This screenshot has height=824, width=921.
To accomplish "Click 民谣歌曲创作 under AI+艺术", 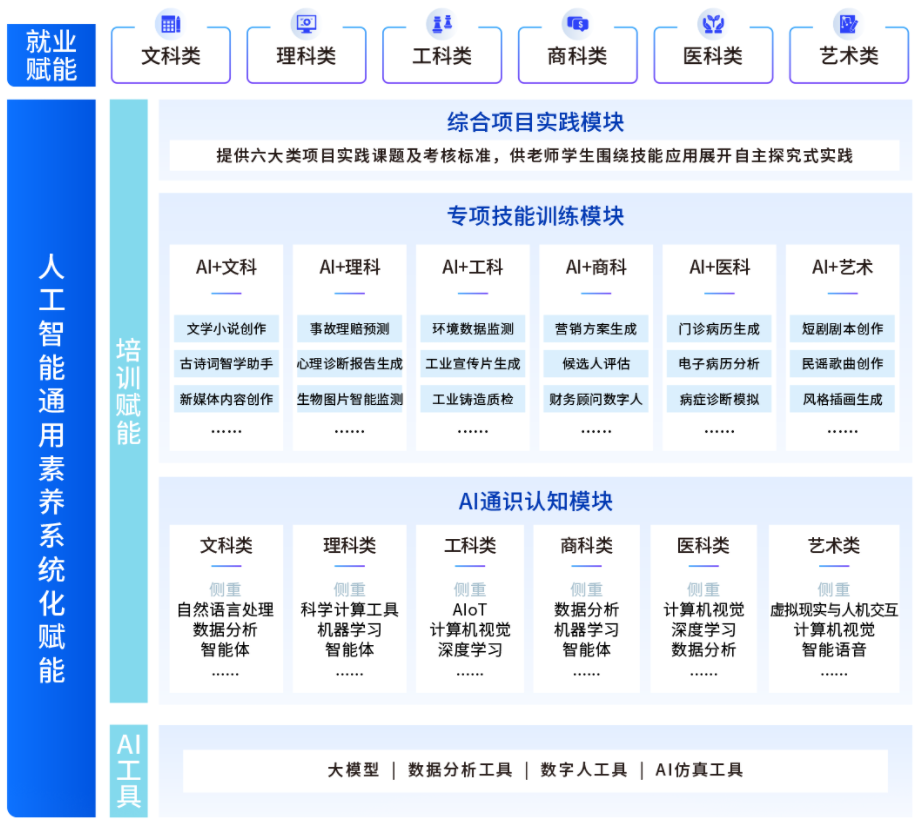I will pyautogui.click(x=842, y=364).
